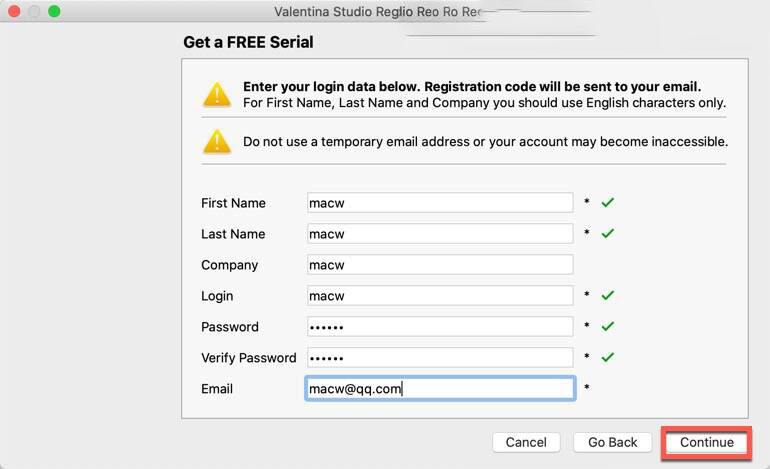
Task: Click the green checkmark next to Login
Action: [x=607, y=296]
